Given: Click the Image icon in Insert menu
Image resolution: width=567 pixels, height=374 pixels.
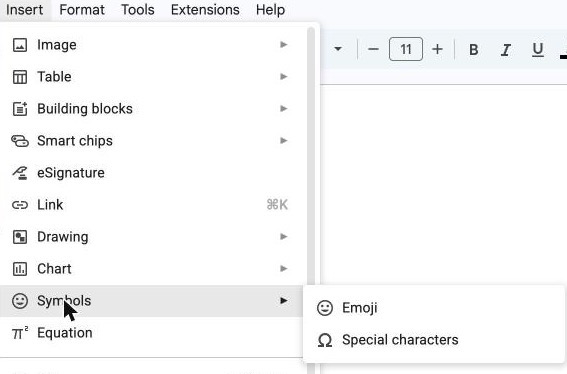Looking at the screenshot, I should 20,45.
